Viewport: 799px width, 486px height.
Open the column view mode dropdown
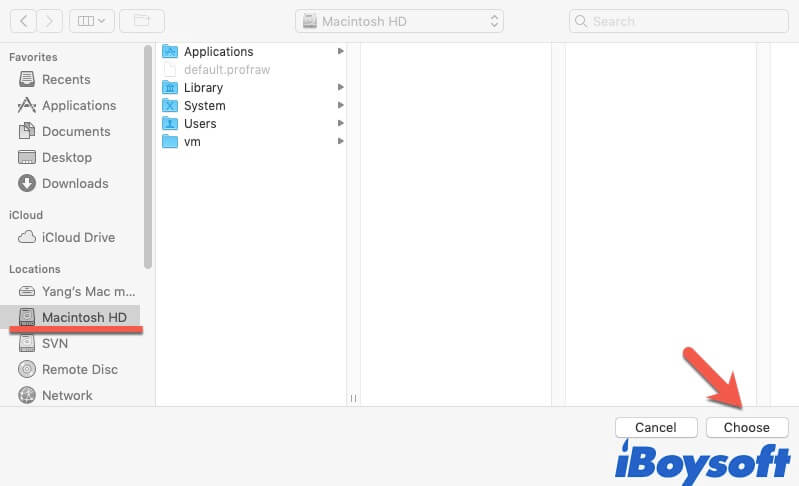(x=91, y=20)
